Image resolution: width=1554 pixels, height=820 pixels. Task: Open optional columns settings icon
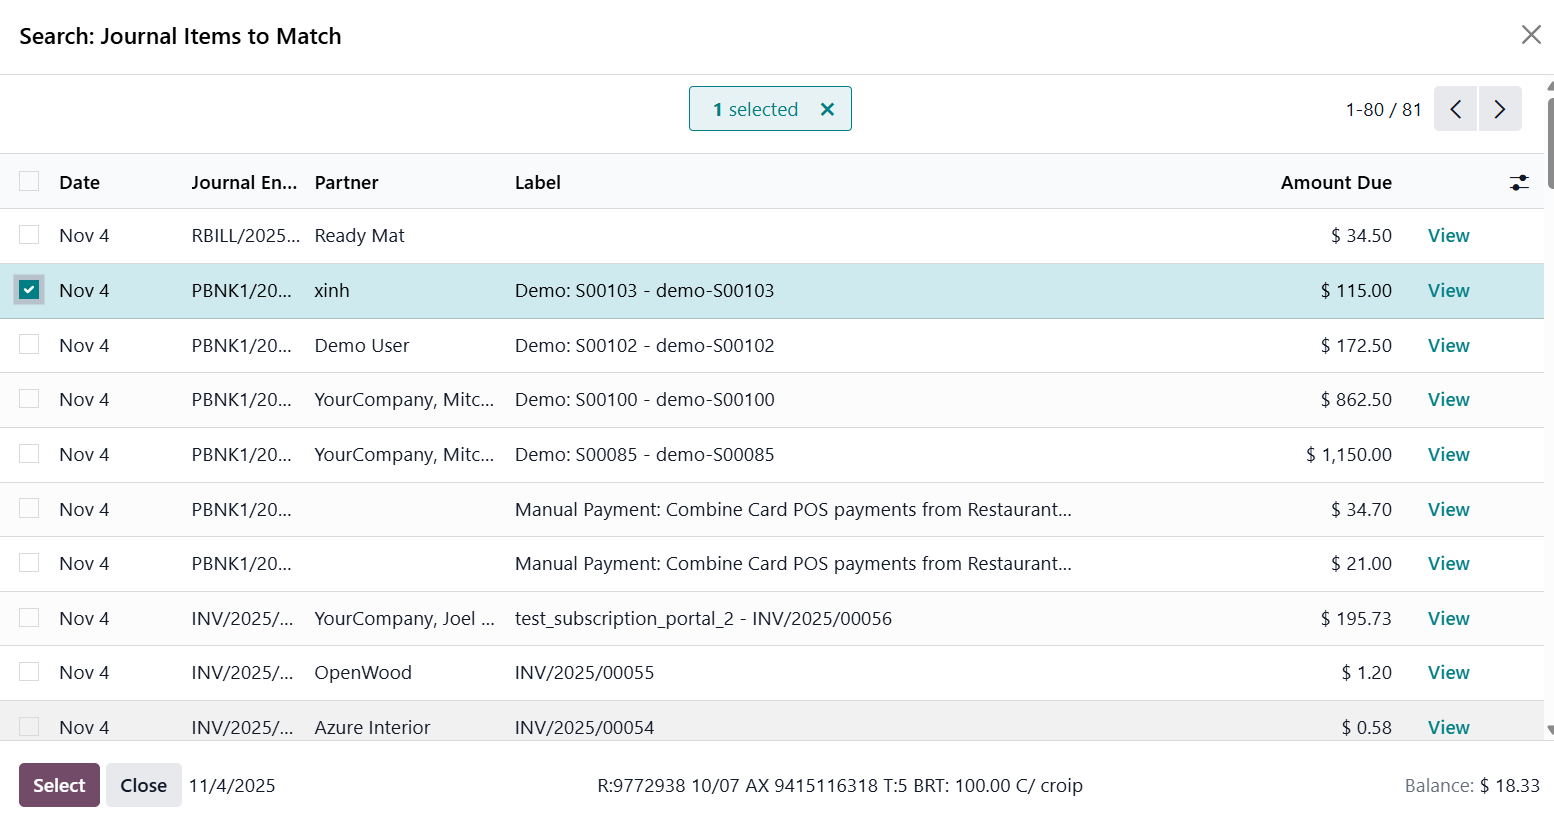pyautogui.click(x=1519, y=182)
